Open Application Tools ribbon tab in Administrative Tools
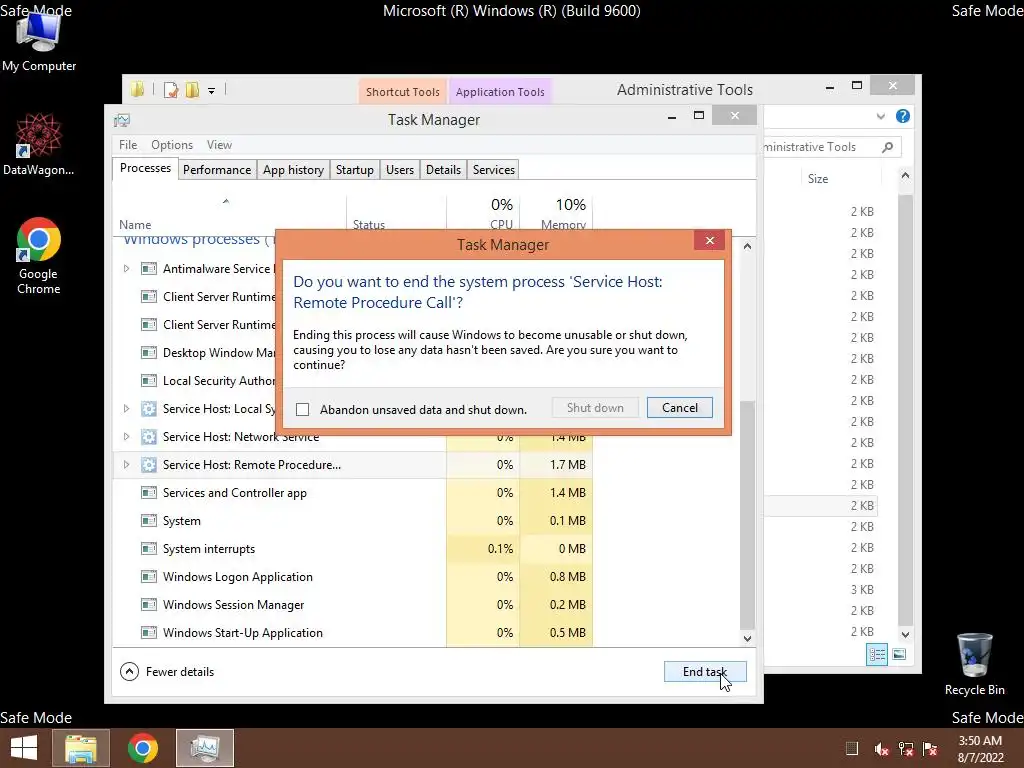This screenshot has width=1024, height=768. 500,91
